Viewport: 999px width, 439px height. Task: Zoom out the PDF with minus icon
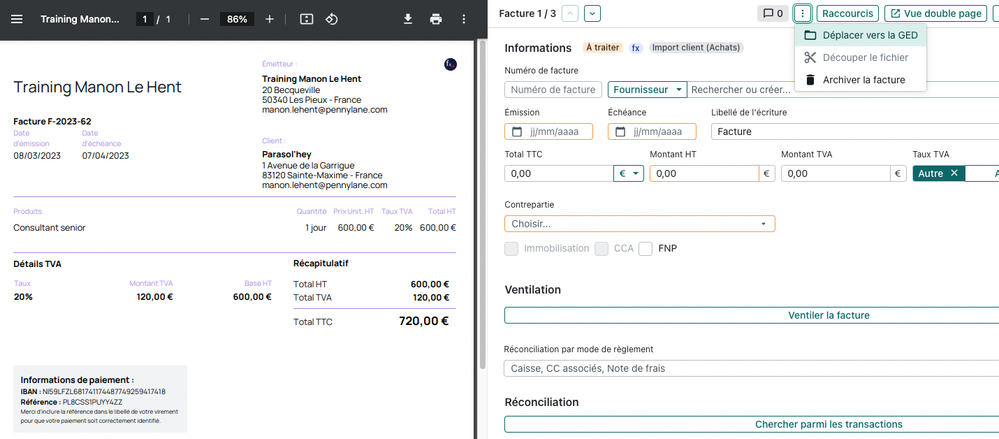coord(204,19)
